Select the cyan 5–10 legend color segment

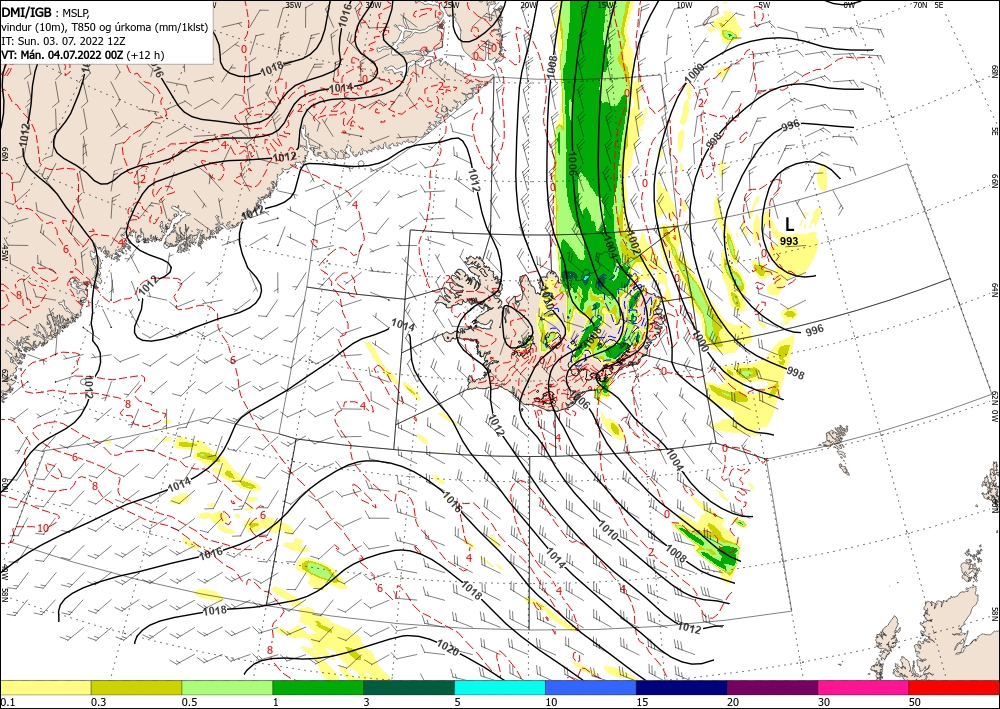click(x=500, y=687)
